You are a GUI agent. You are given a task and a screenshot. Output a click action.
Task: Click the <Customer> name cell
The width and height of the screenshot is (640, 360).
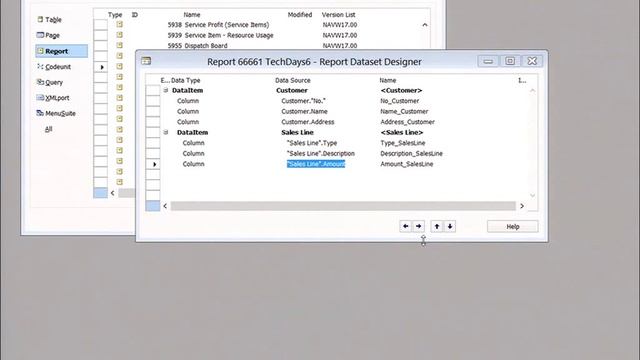coord(401,90)
